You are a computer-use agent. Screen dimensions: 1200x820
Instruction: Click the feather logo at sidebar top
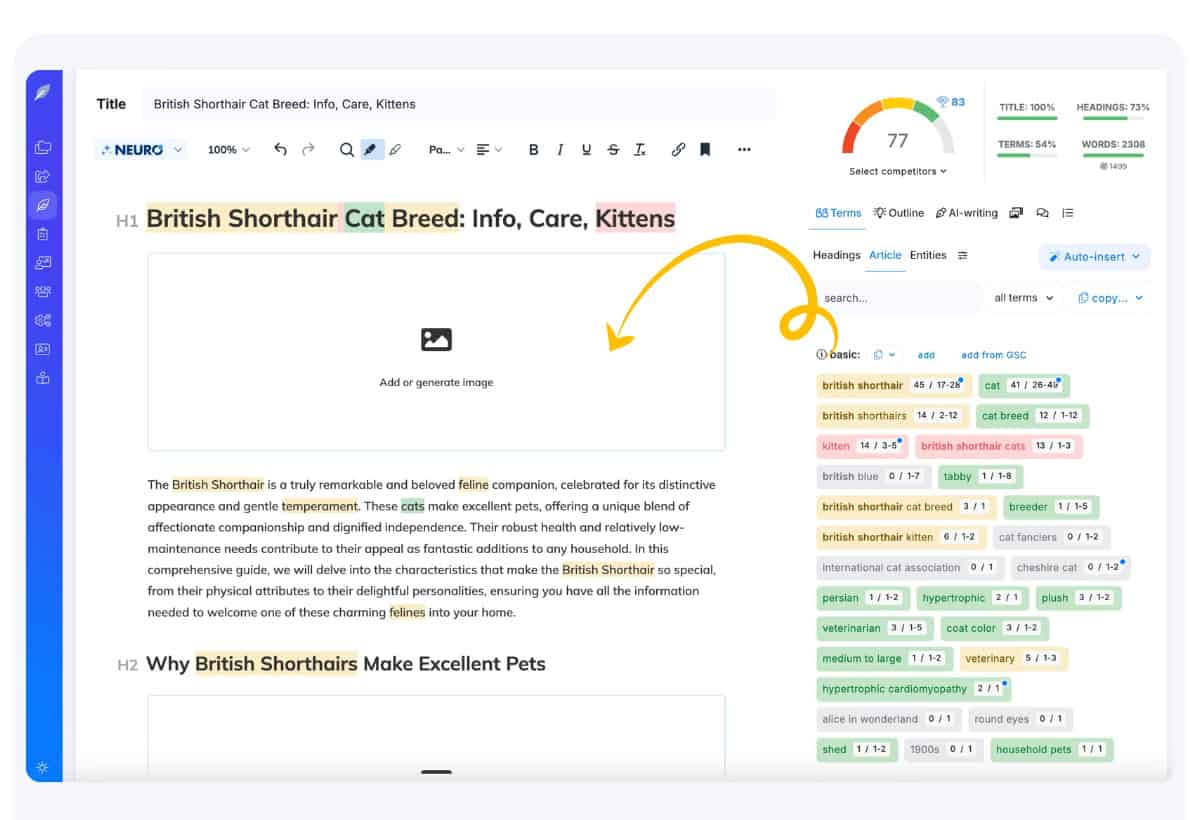(42, 93)
